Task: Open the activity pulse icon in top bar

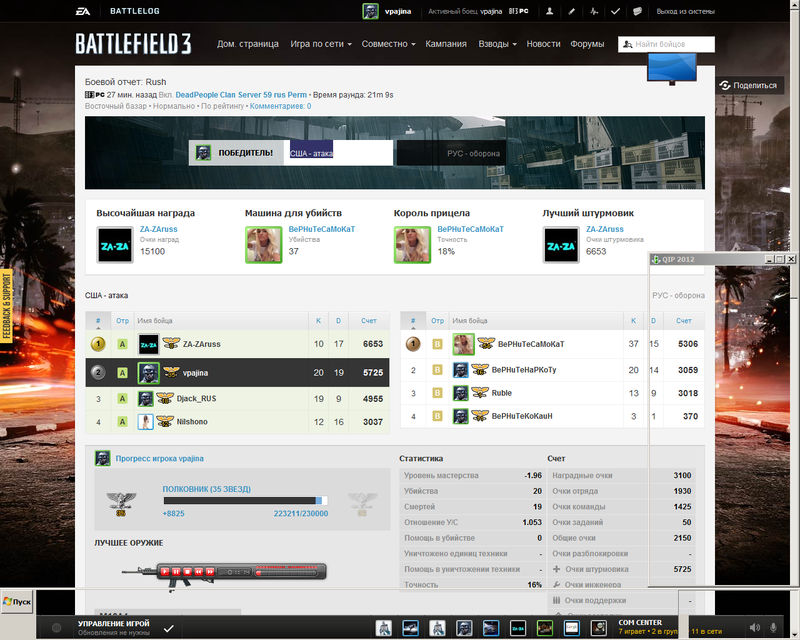Action: click(x=594, y=11)
